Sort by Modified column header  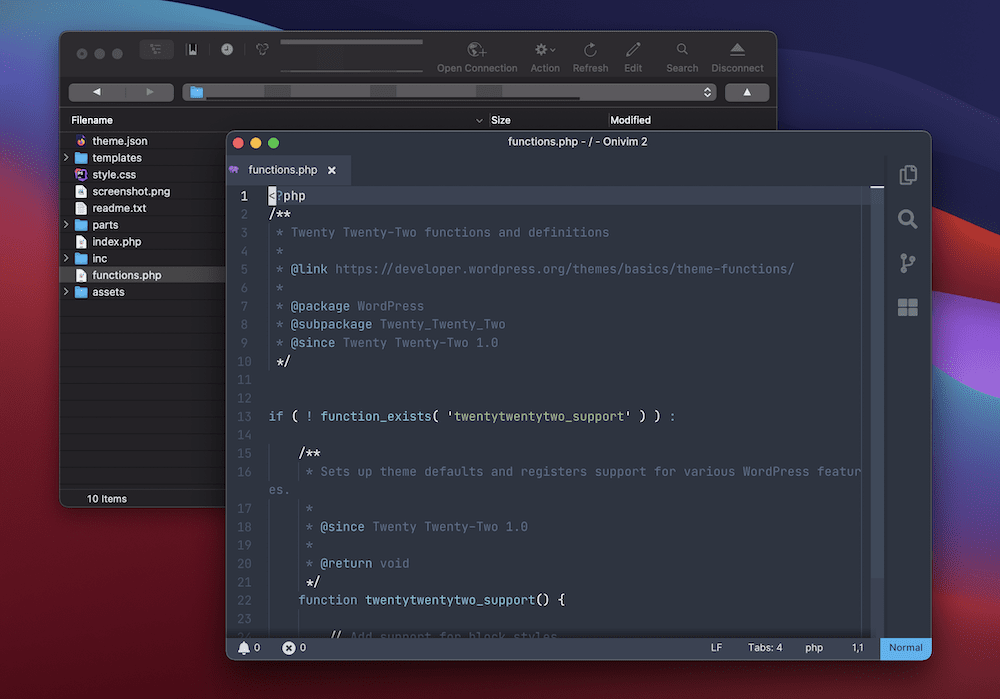(630, 120)
